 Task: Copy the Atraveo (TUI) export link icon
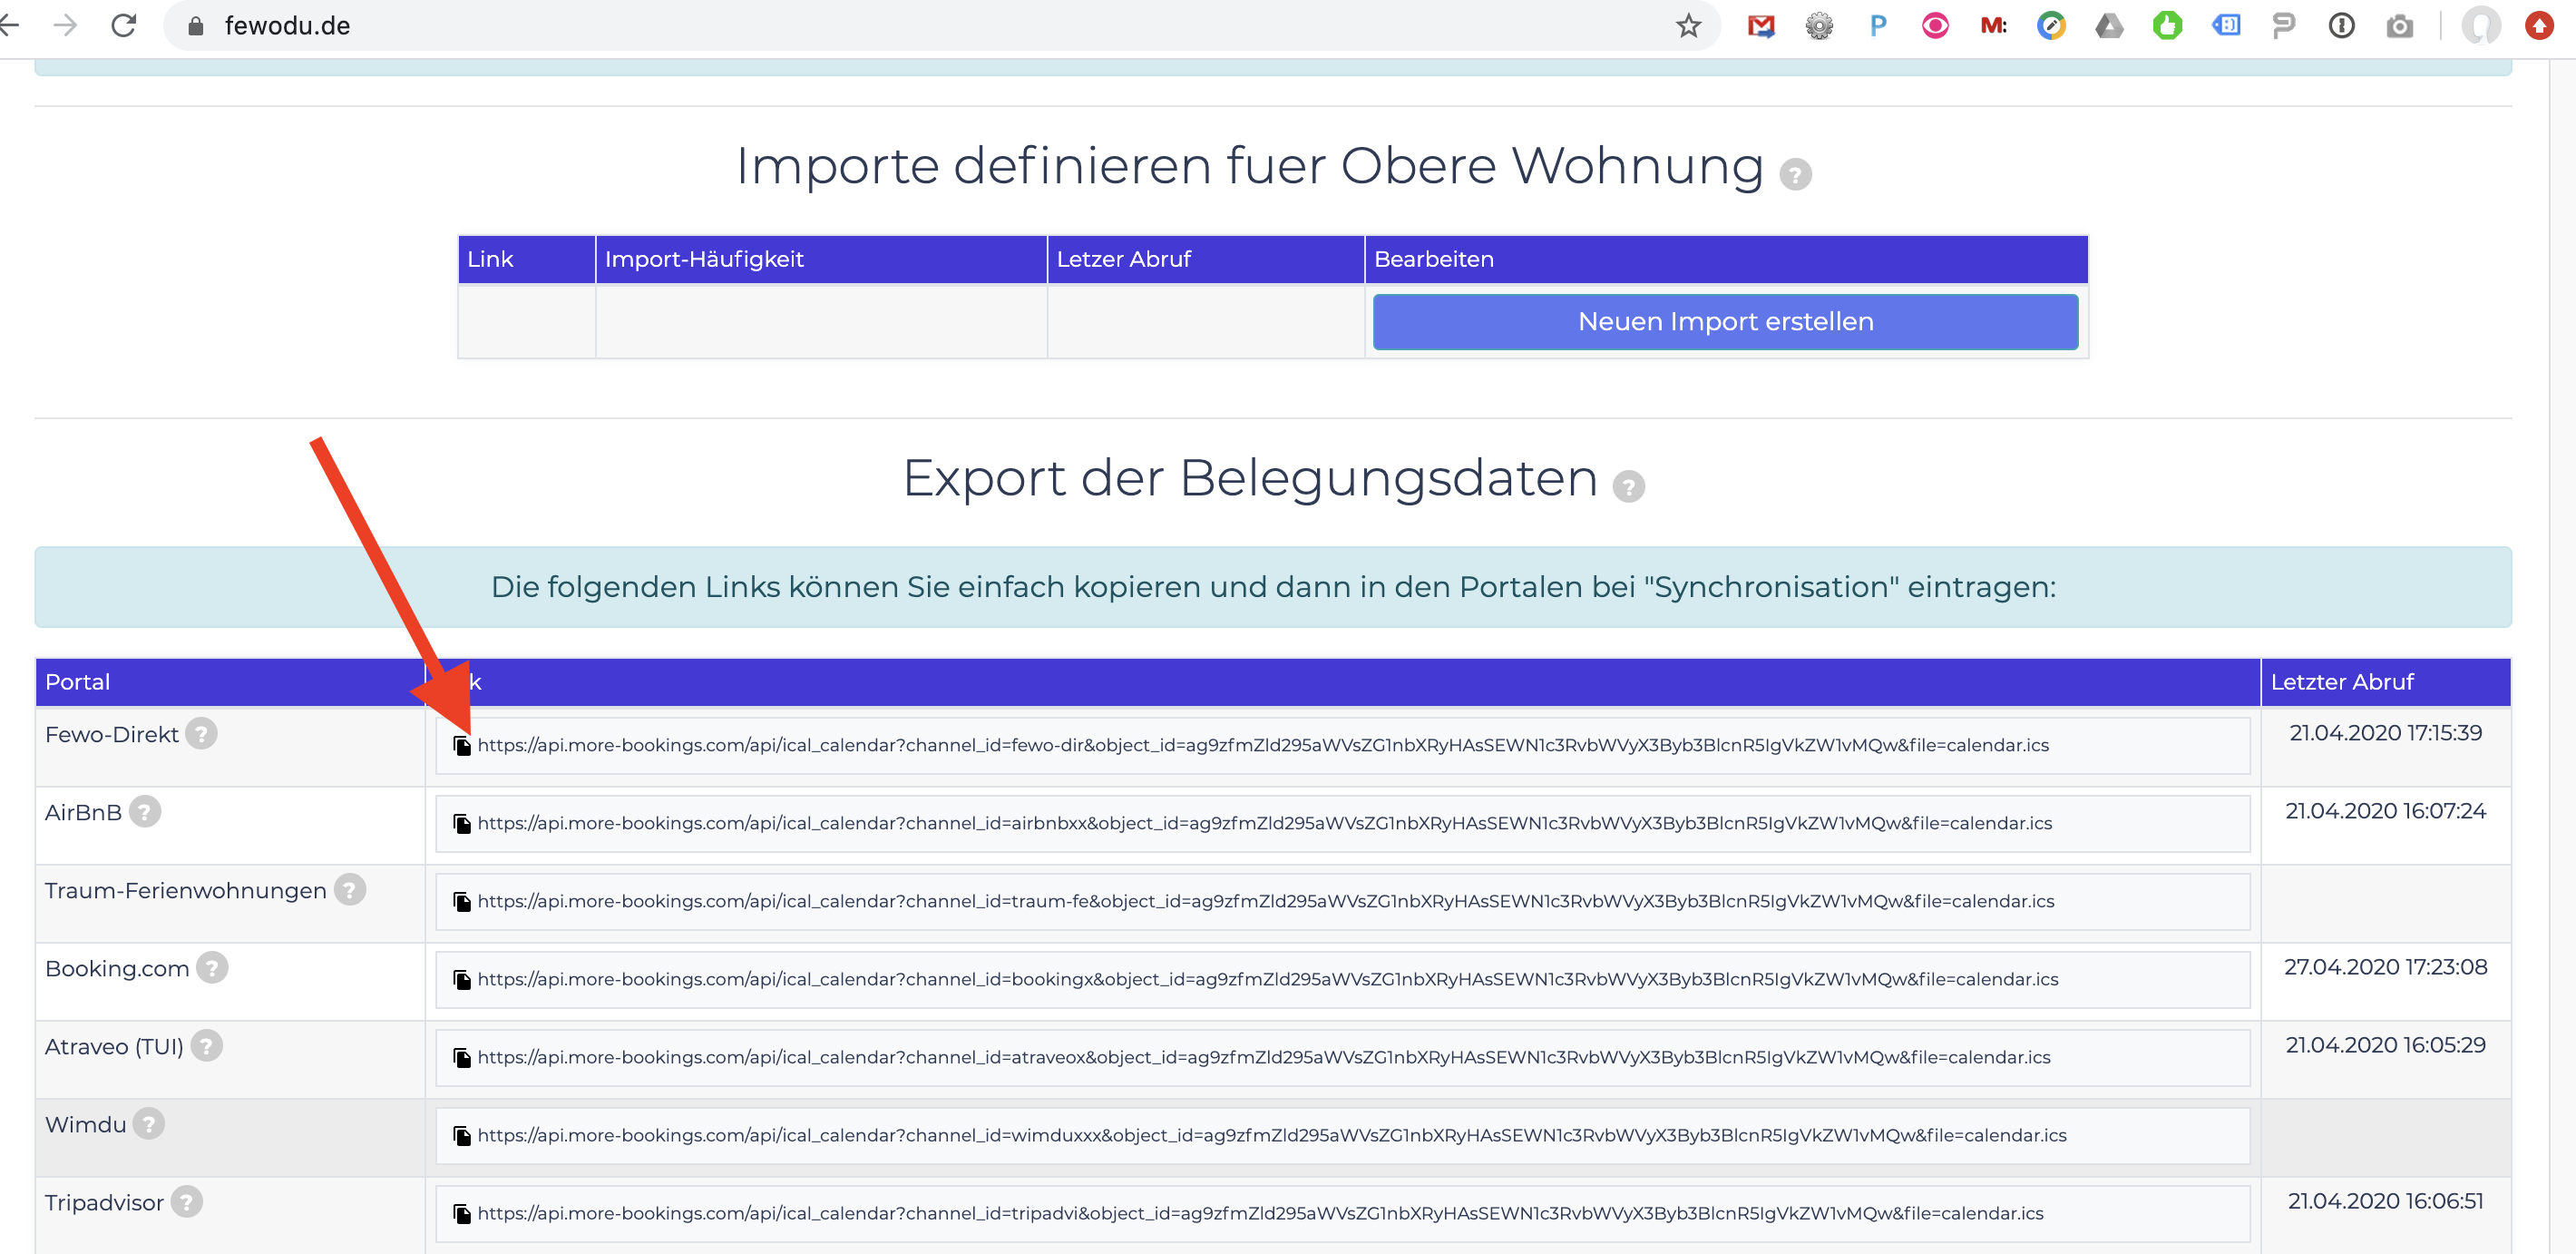[x=462, y=1057]
